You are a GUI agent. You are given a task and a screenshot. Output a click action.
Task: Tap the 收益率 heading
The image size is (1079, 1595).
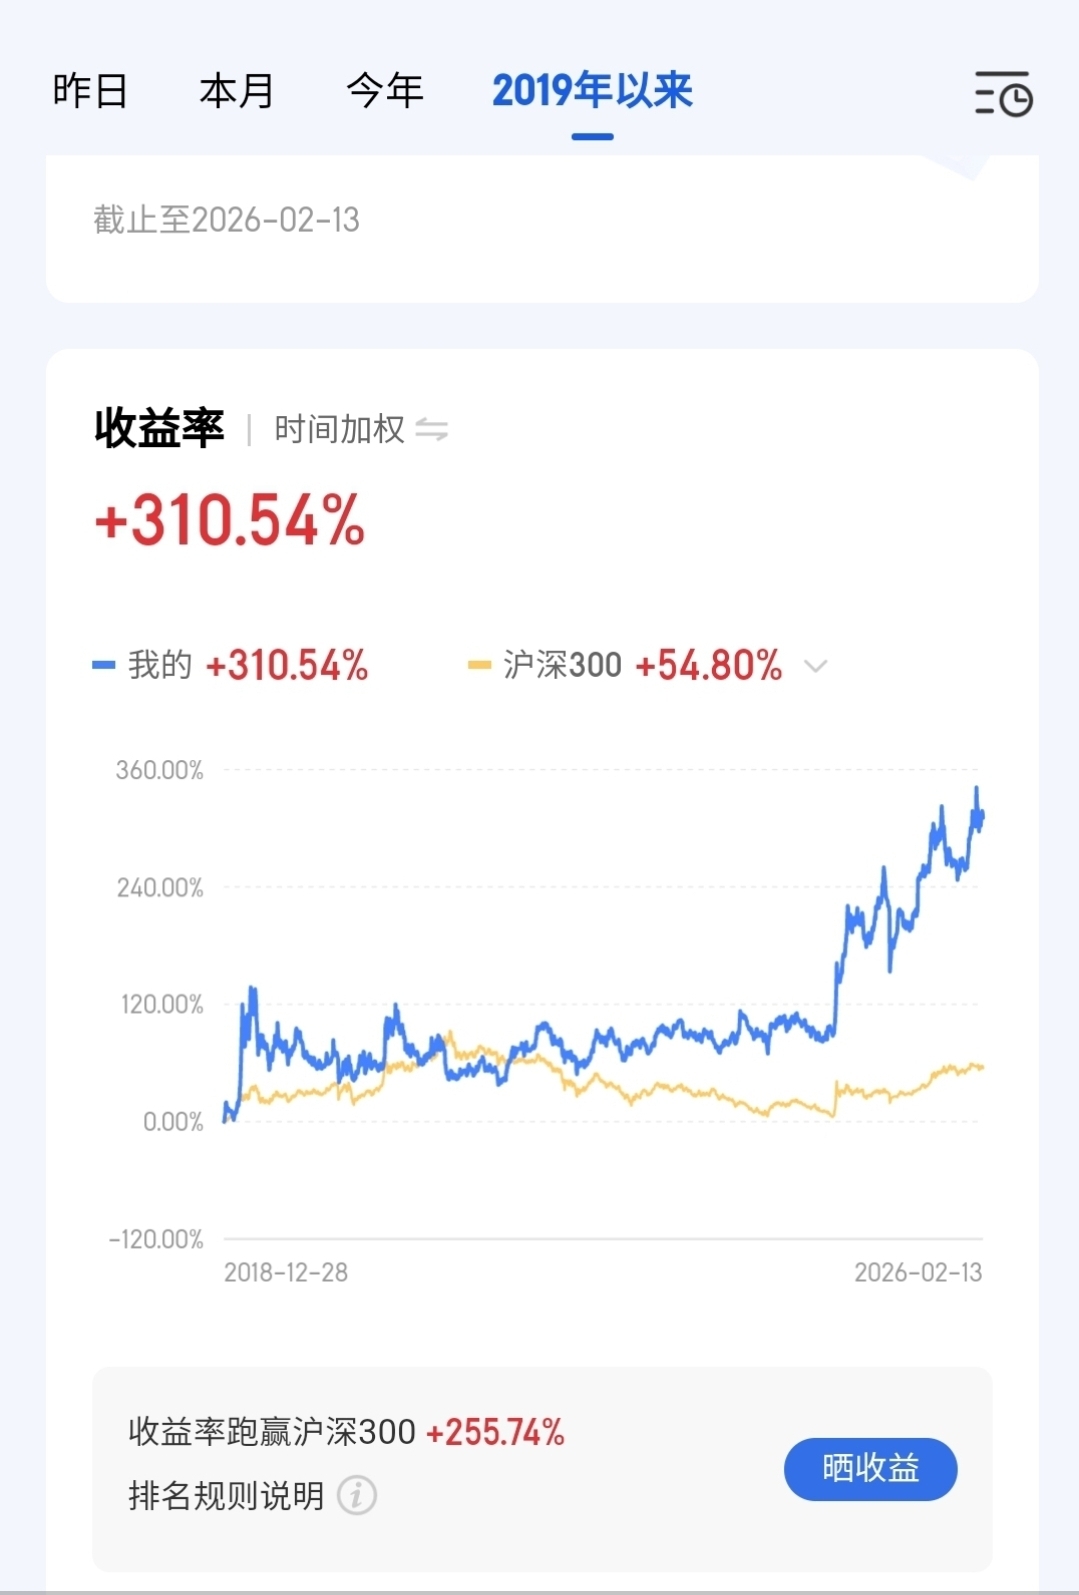160,429
